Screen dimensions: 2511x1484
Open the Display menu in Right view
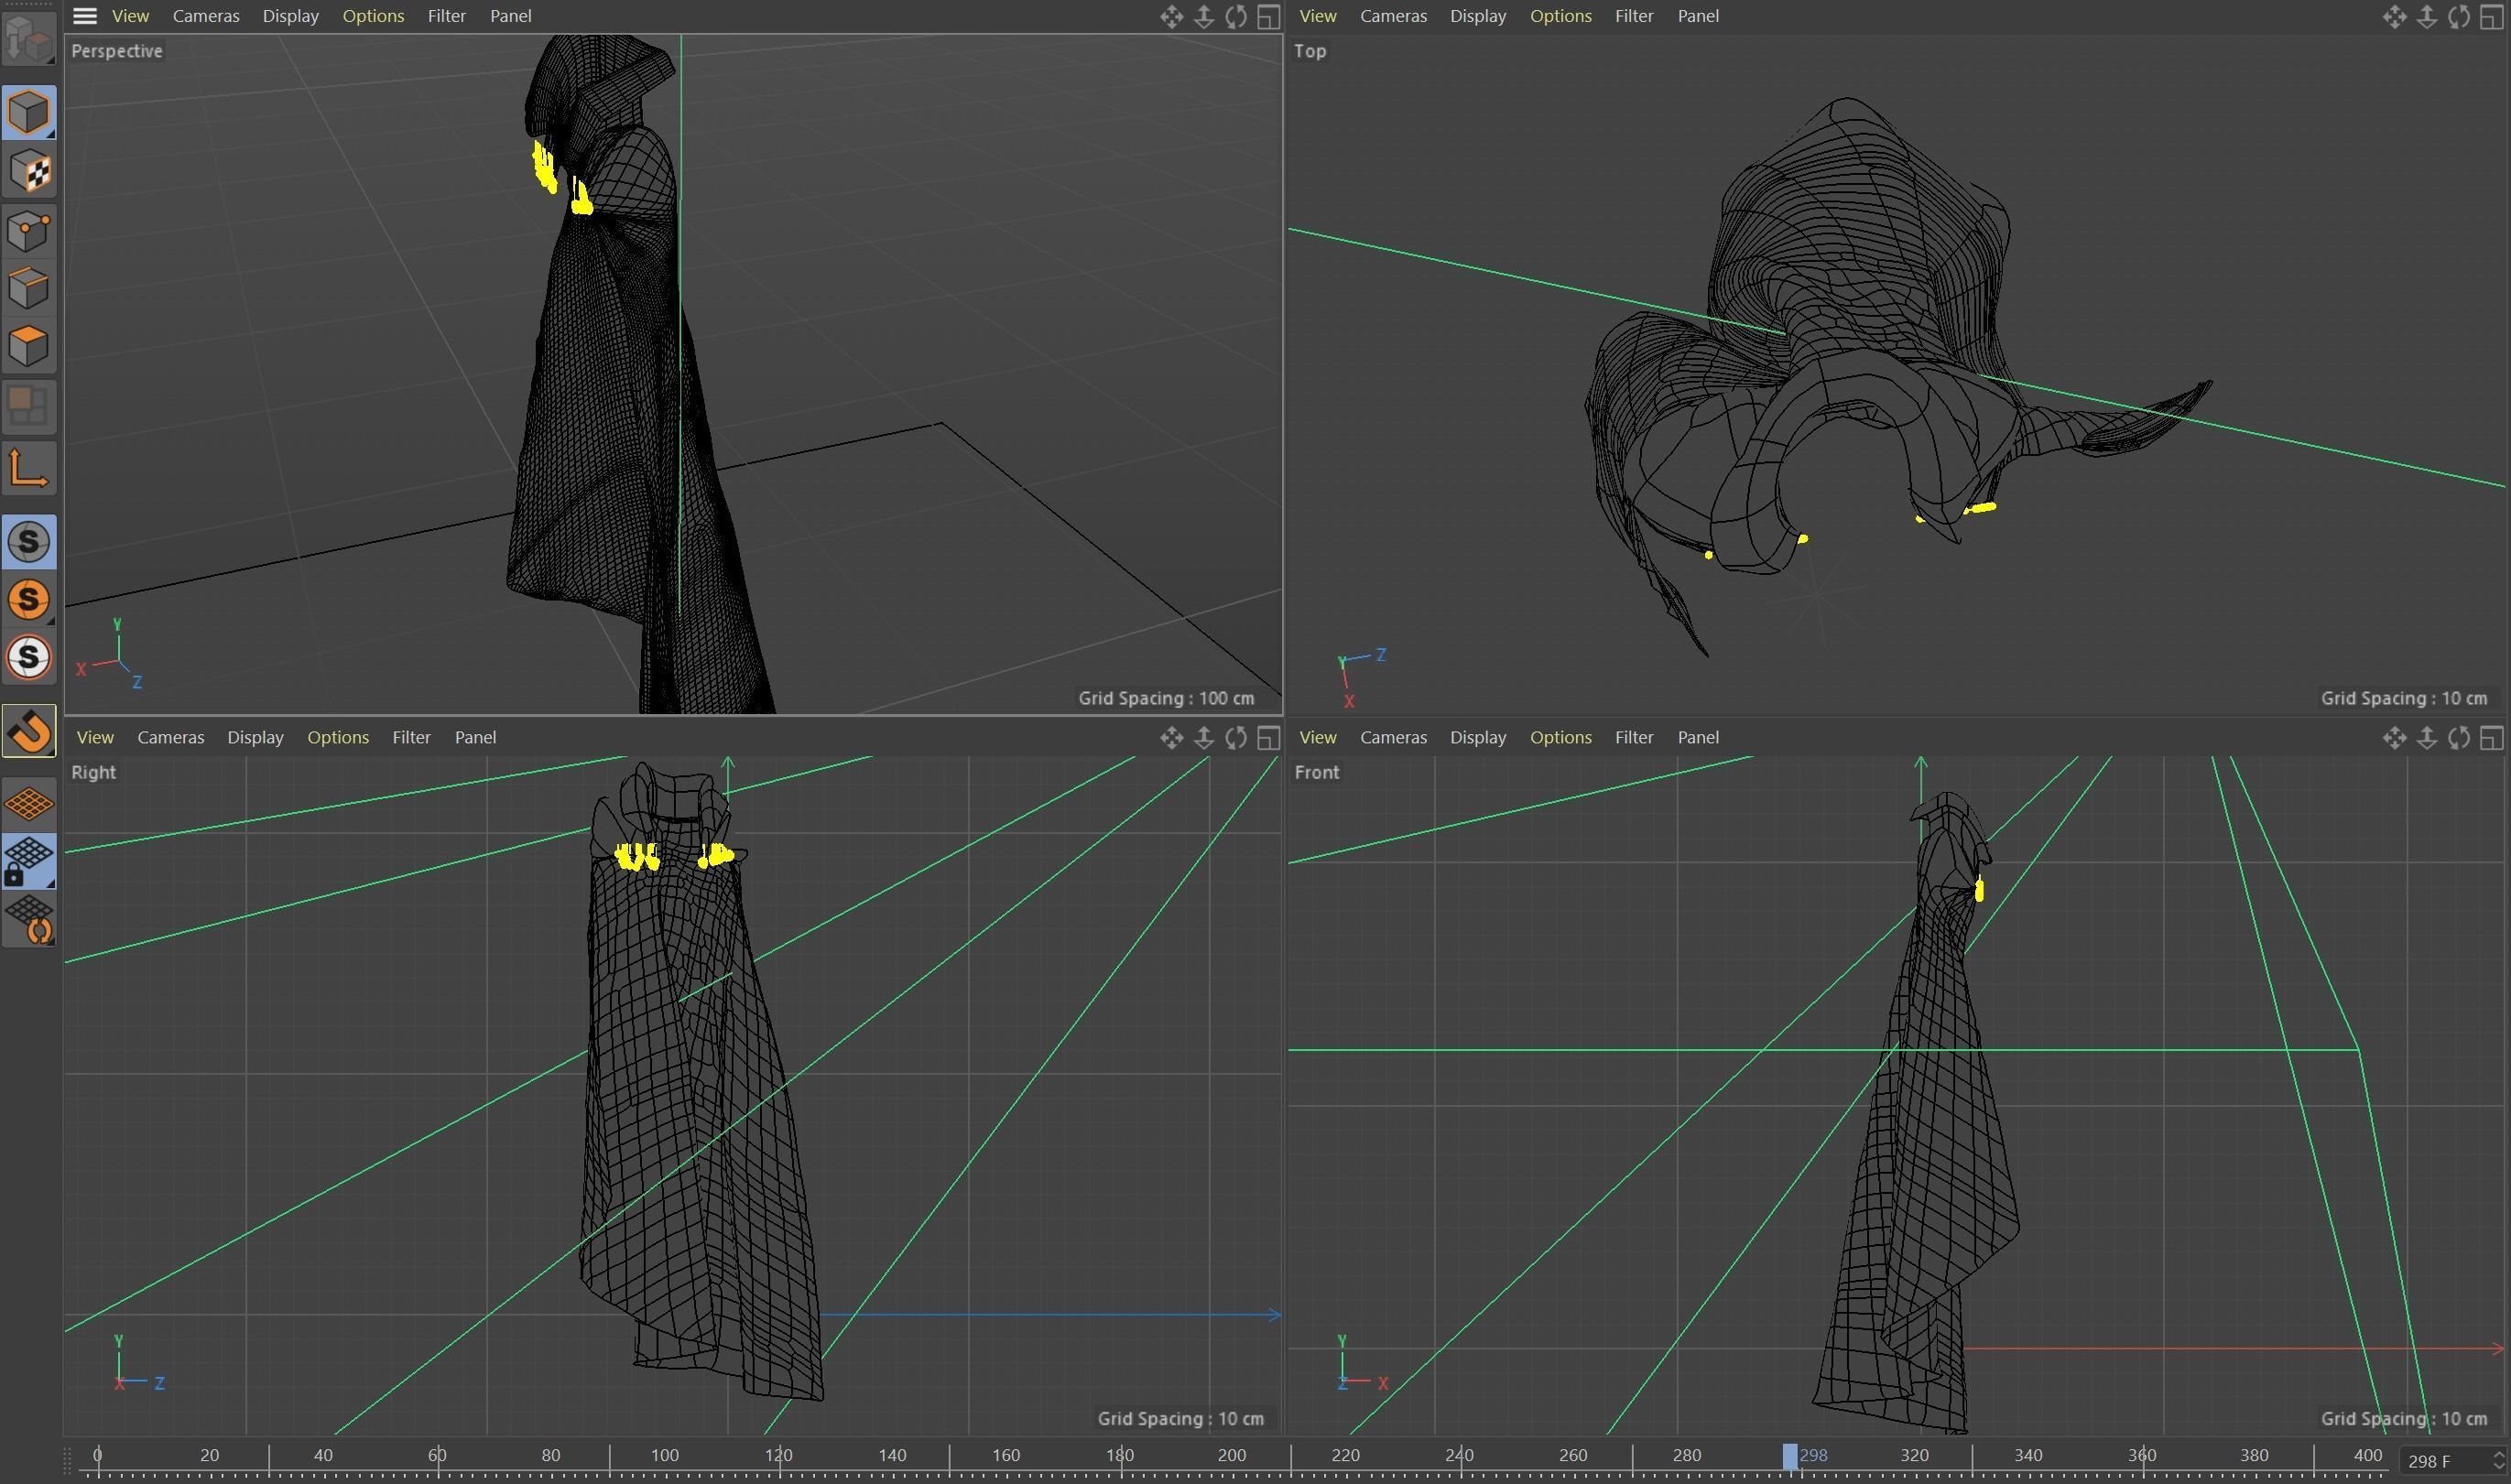[255, 737]
